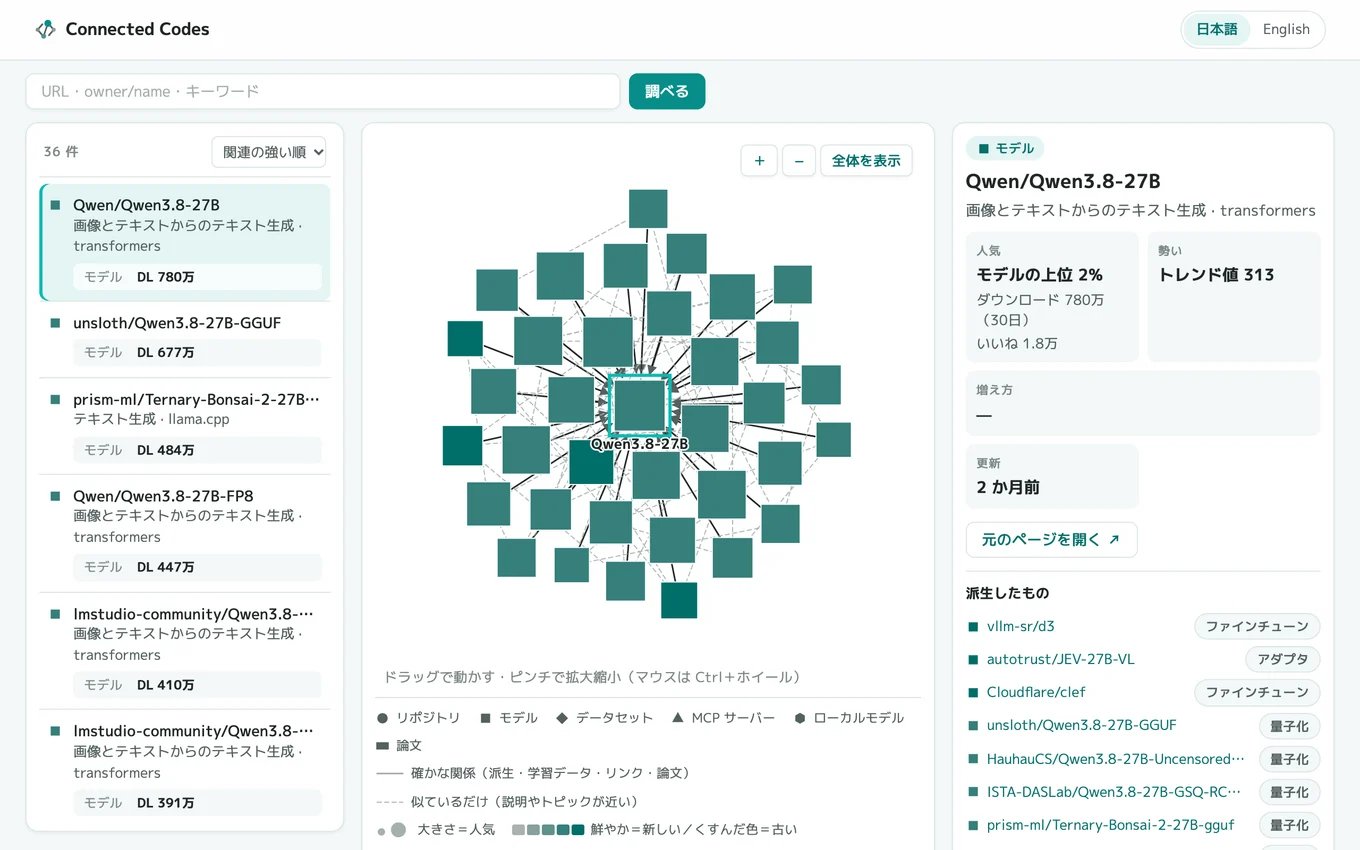1360x850 pixels.
Task: Open the 元のページを開く external link
Action: tap(1051, 540)
